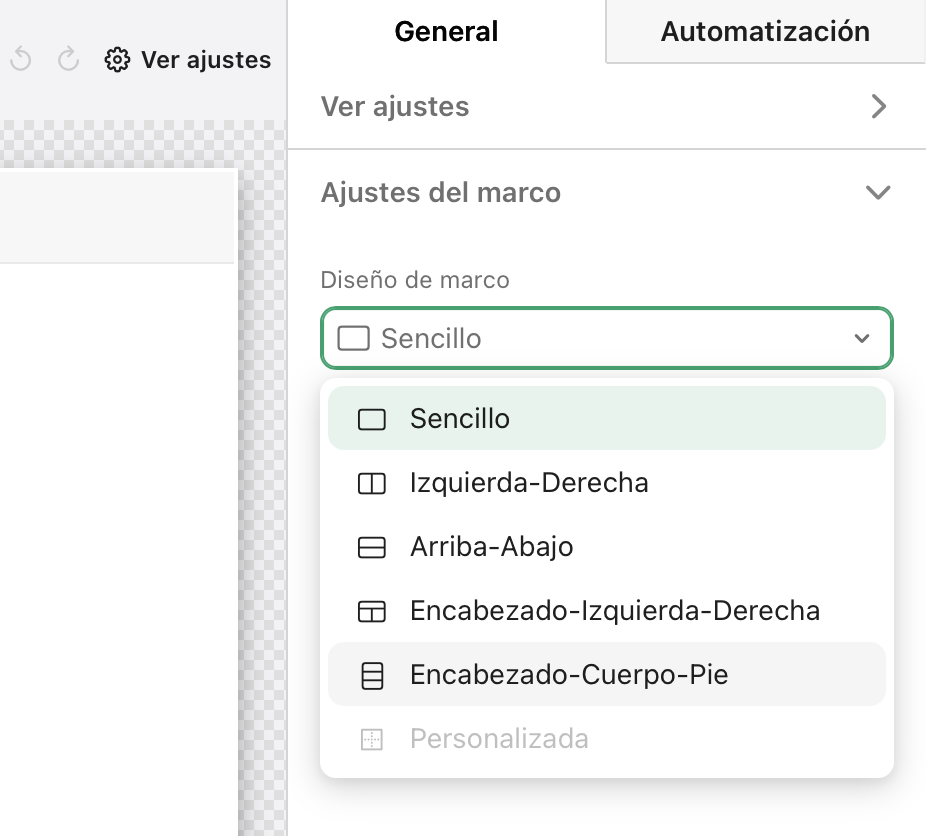This screenshot has height=836, width=926.
Task: Click the disabled Personalizada option
Action: [499, 739]
